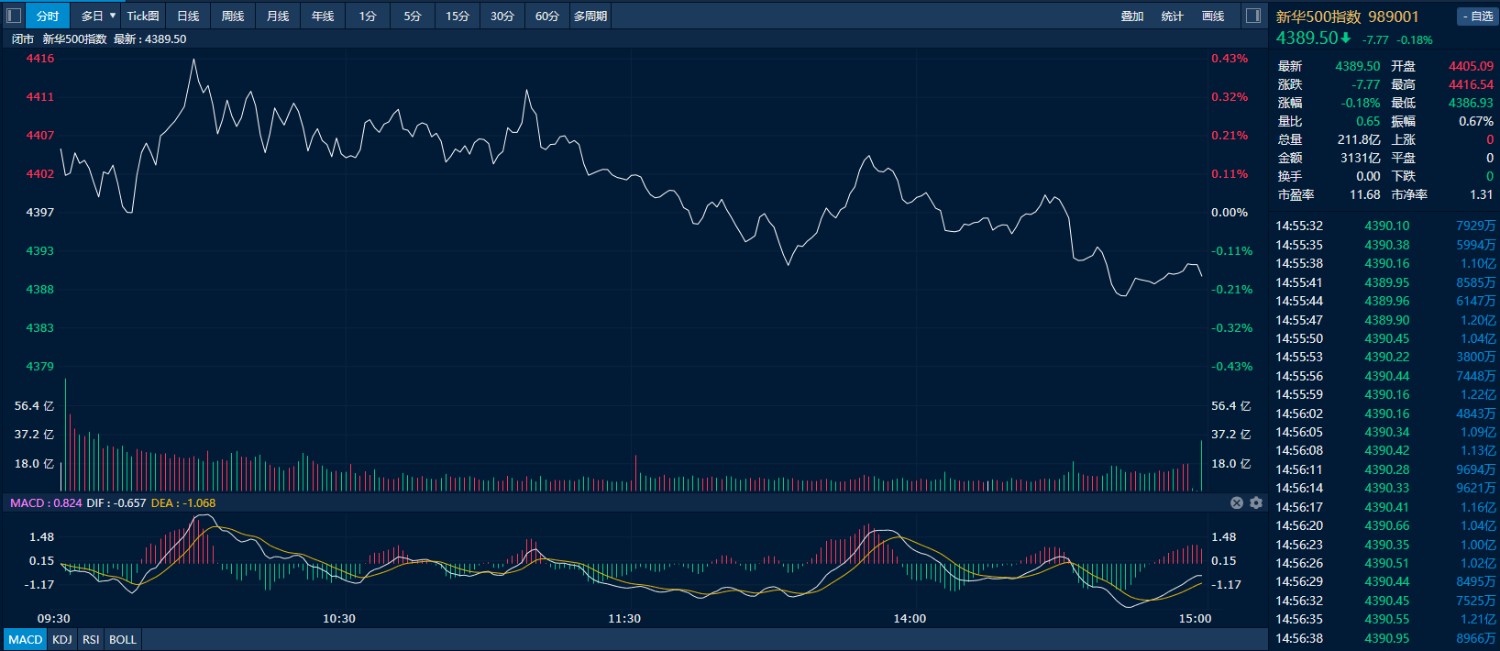The width and height of the screenshot is (1500, 651).
Task: Open the 统计 statistics tool
Action: (x=1172, y=16)
